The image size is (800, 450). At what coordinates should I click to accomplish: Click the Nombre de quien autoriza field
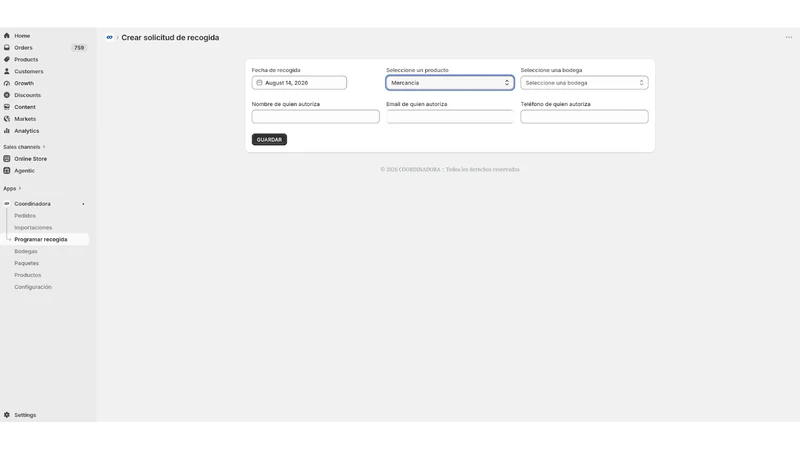click(x=315, y=117)
